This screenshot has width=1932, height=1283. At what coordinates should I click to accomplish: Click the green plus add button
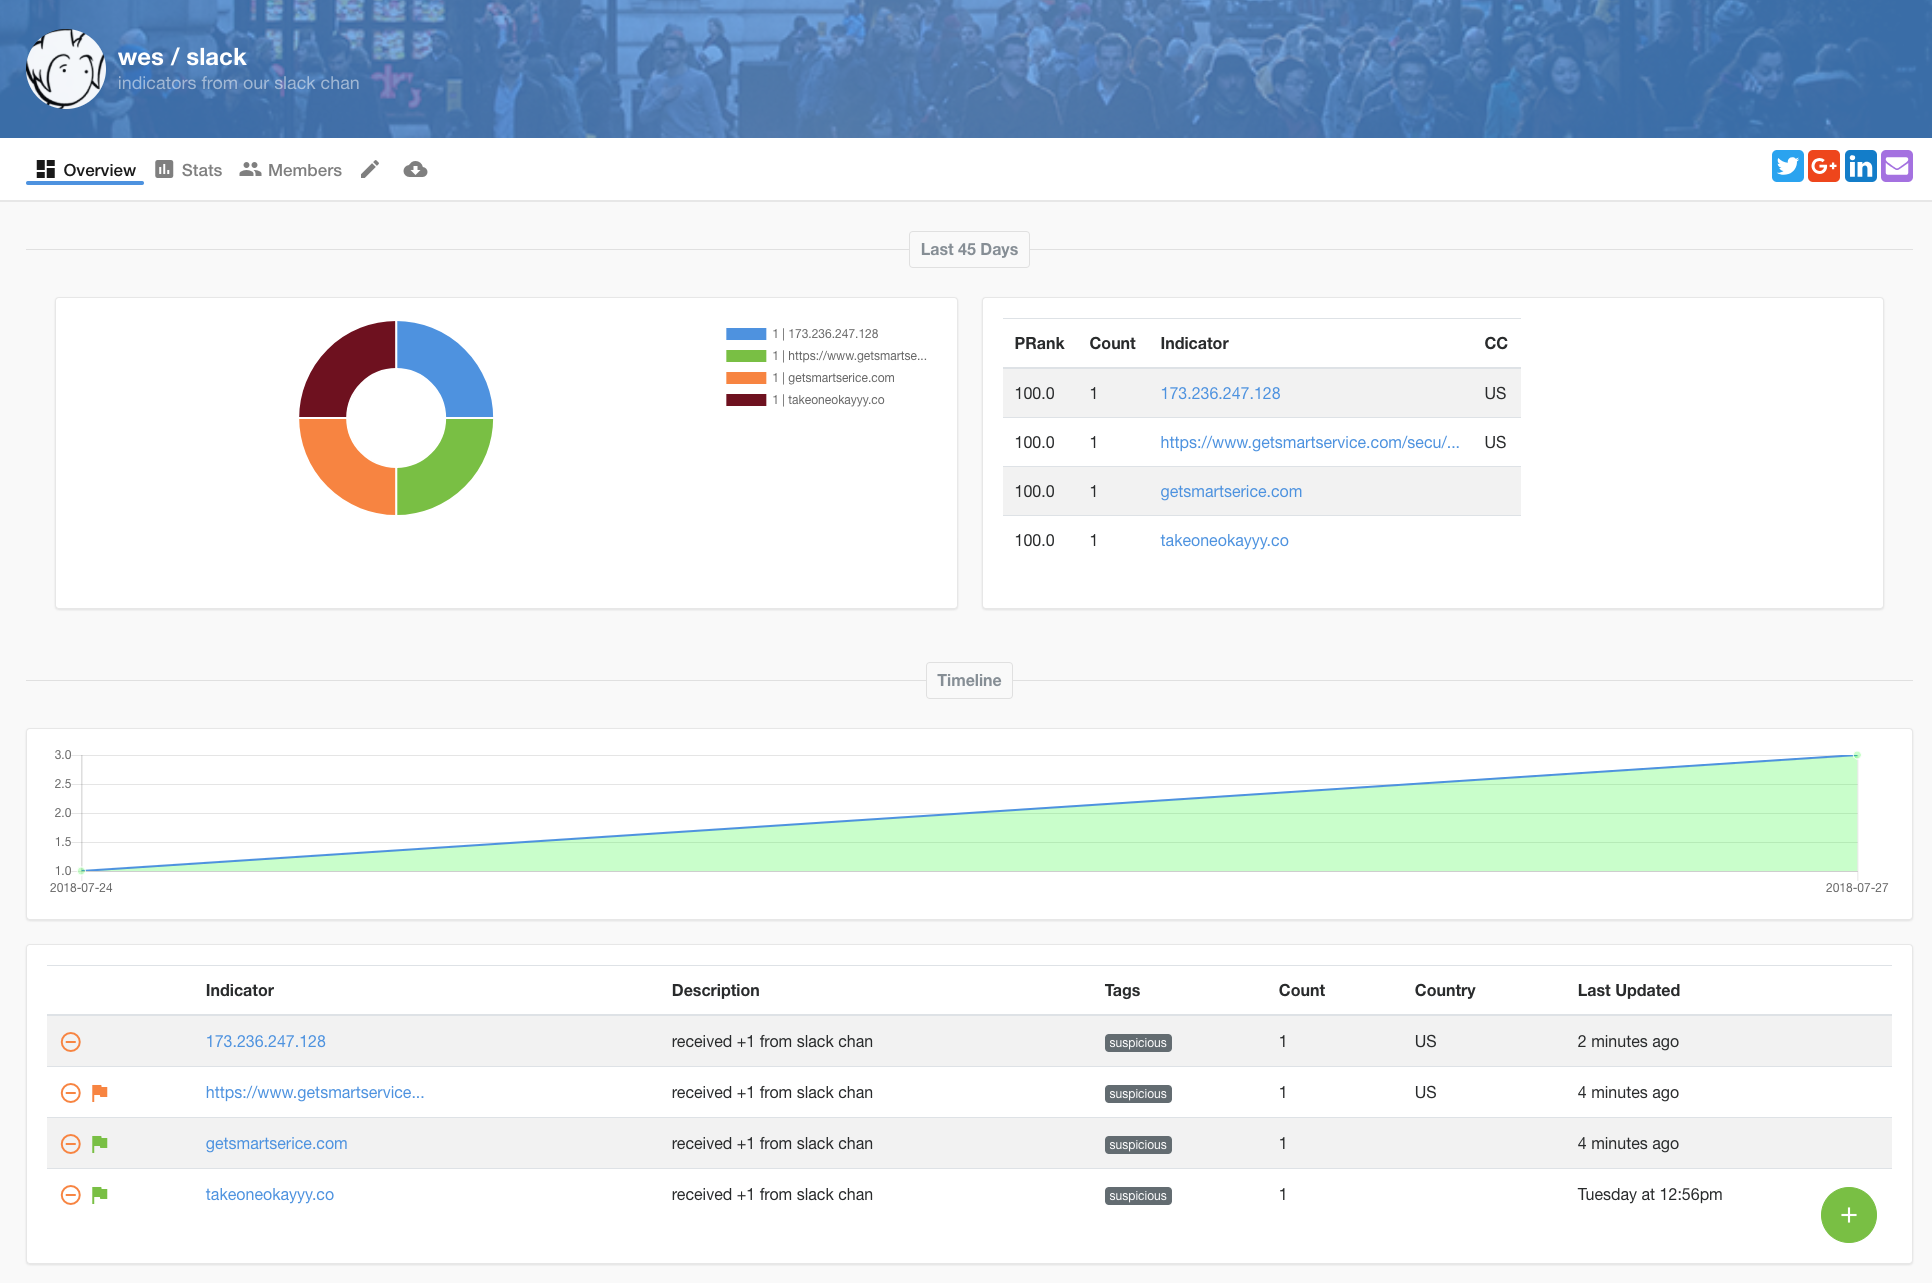coord(1848,1214)
